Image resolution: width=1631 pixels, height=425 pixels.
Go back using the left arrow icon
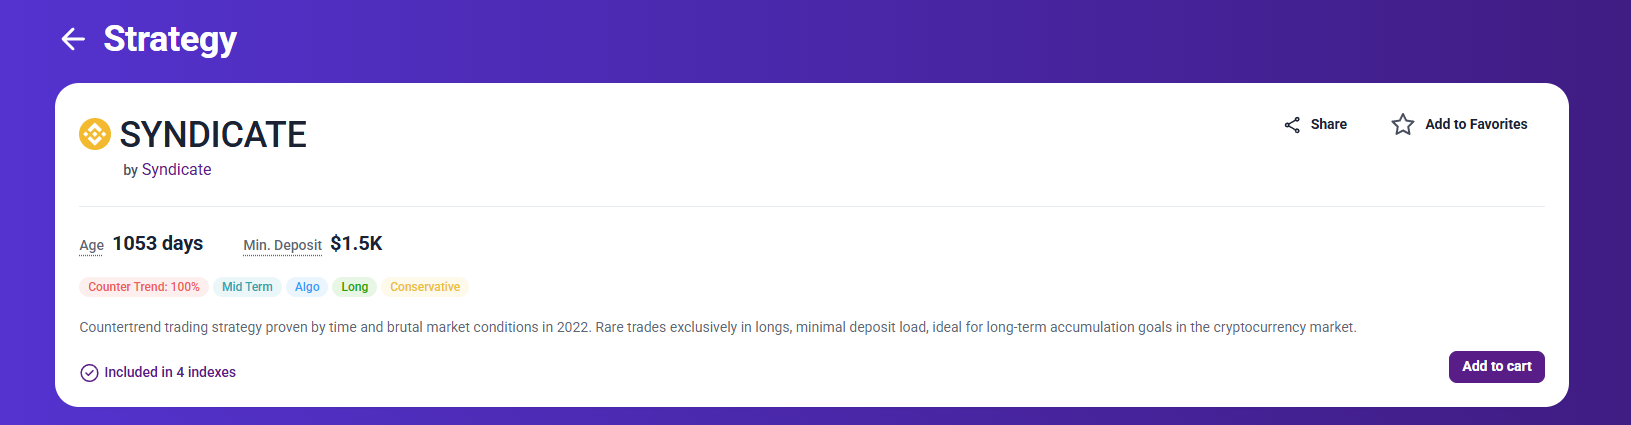73,39
